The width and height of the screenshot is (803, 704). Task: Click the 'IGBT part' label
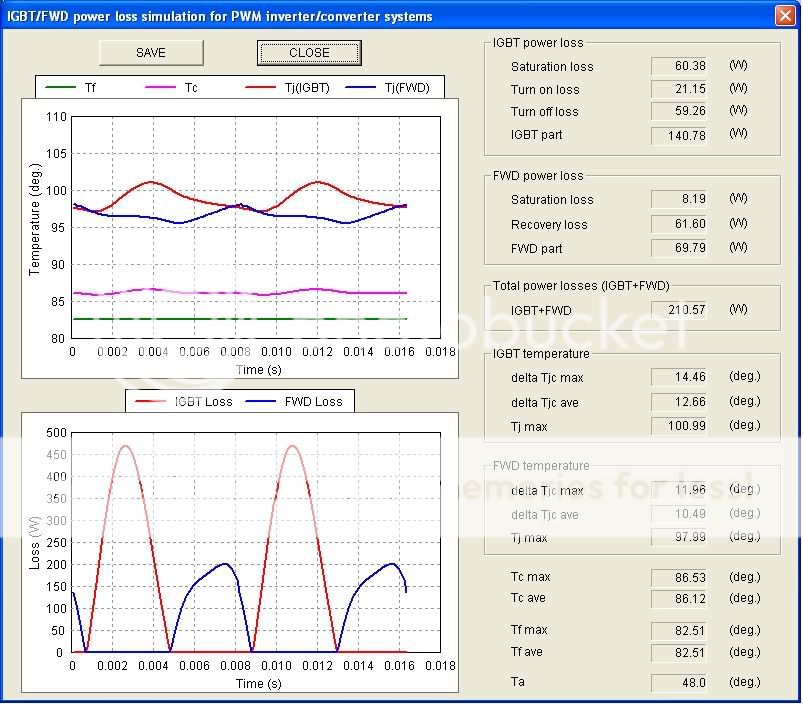click(x=536, y=135)
